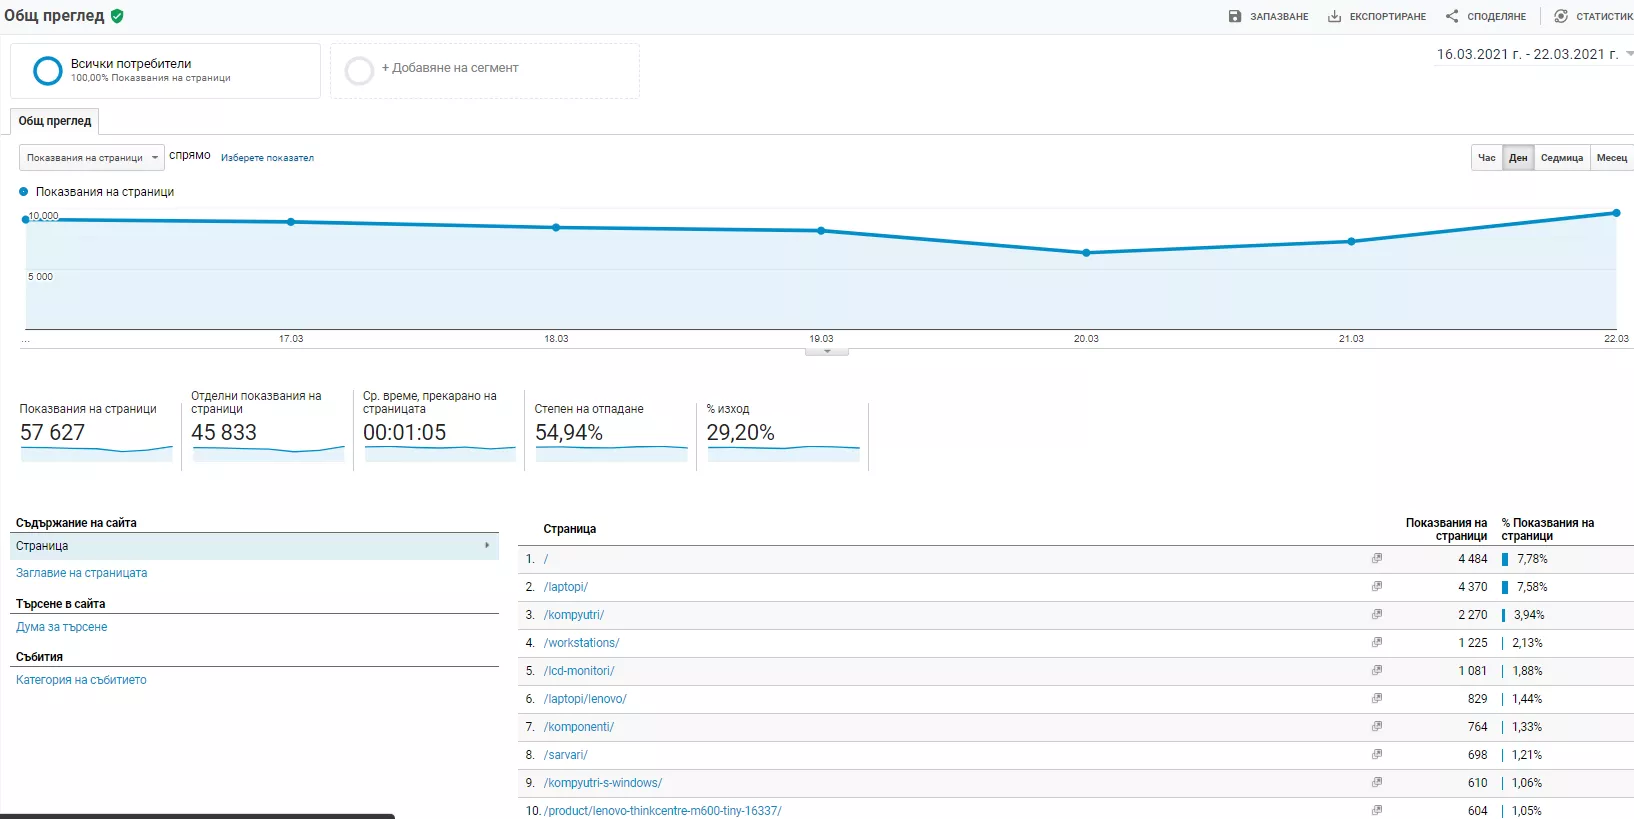Open /laptopi/ page in new window icon
1634x819 pixels.
click(1377, 586)
